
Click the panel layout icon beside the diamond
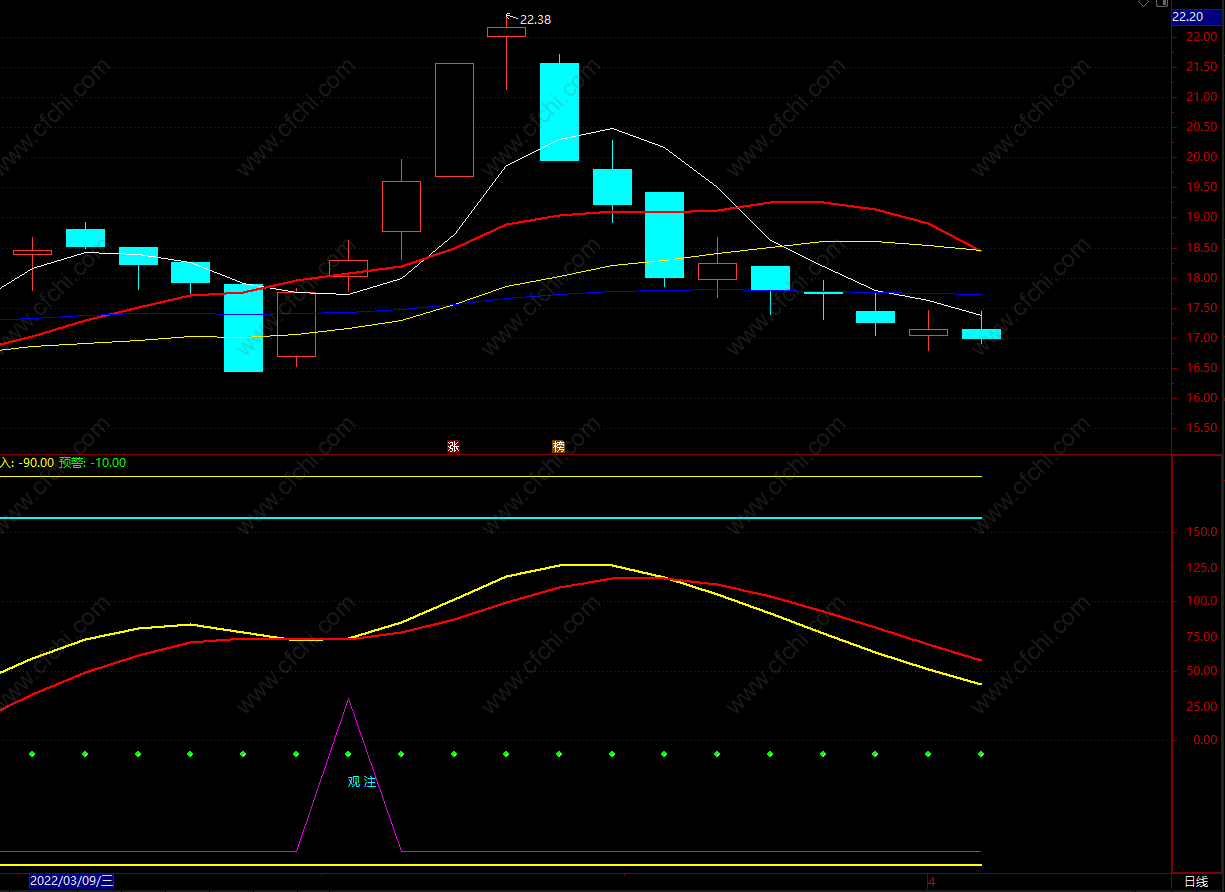(x=1162, y=4)
